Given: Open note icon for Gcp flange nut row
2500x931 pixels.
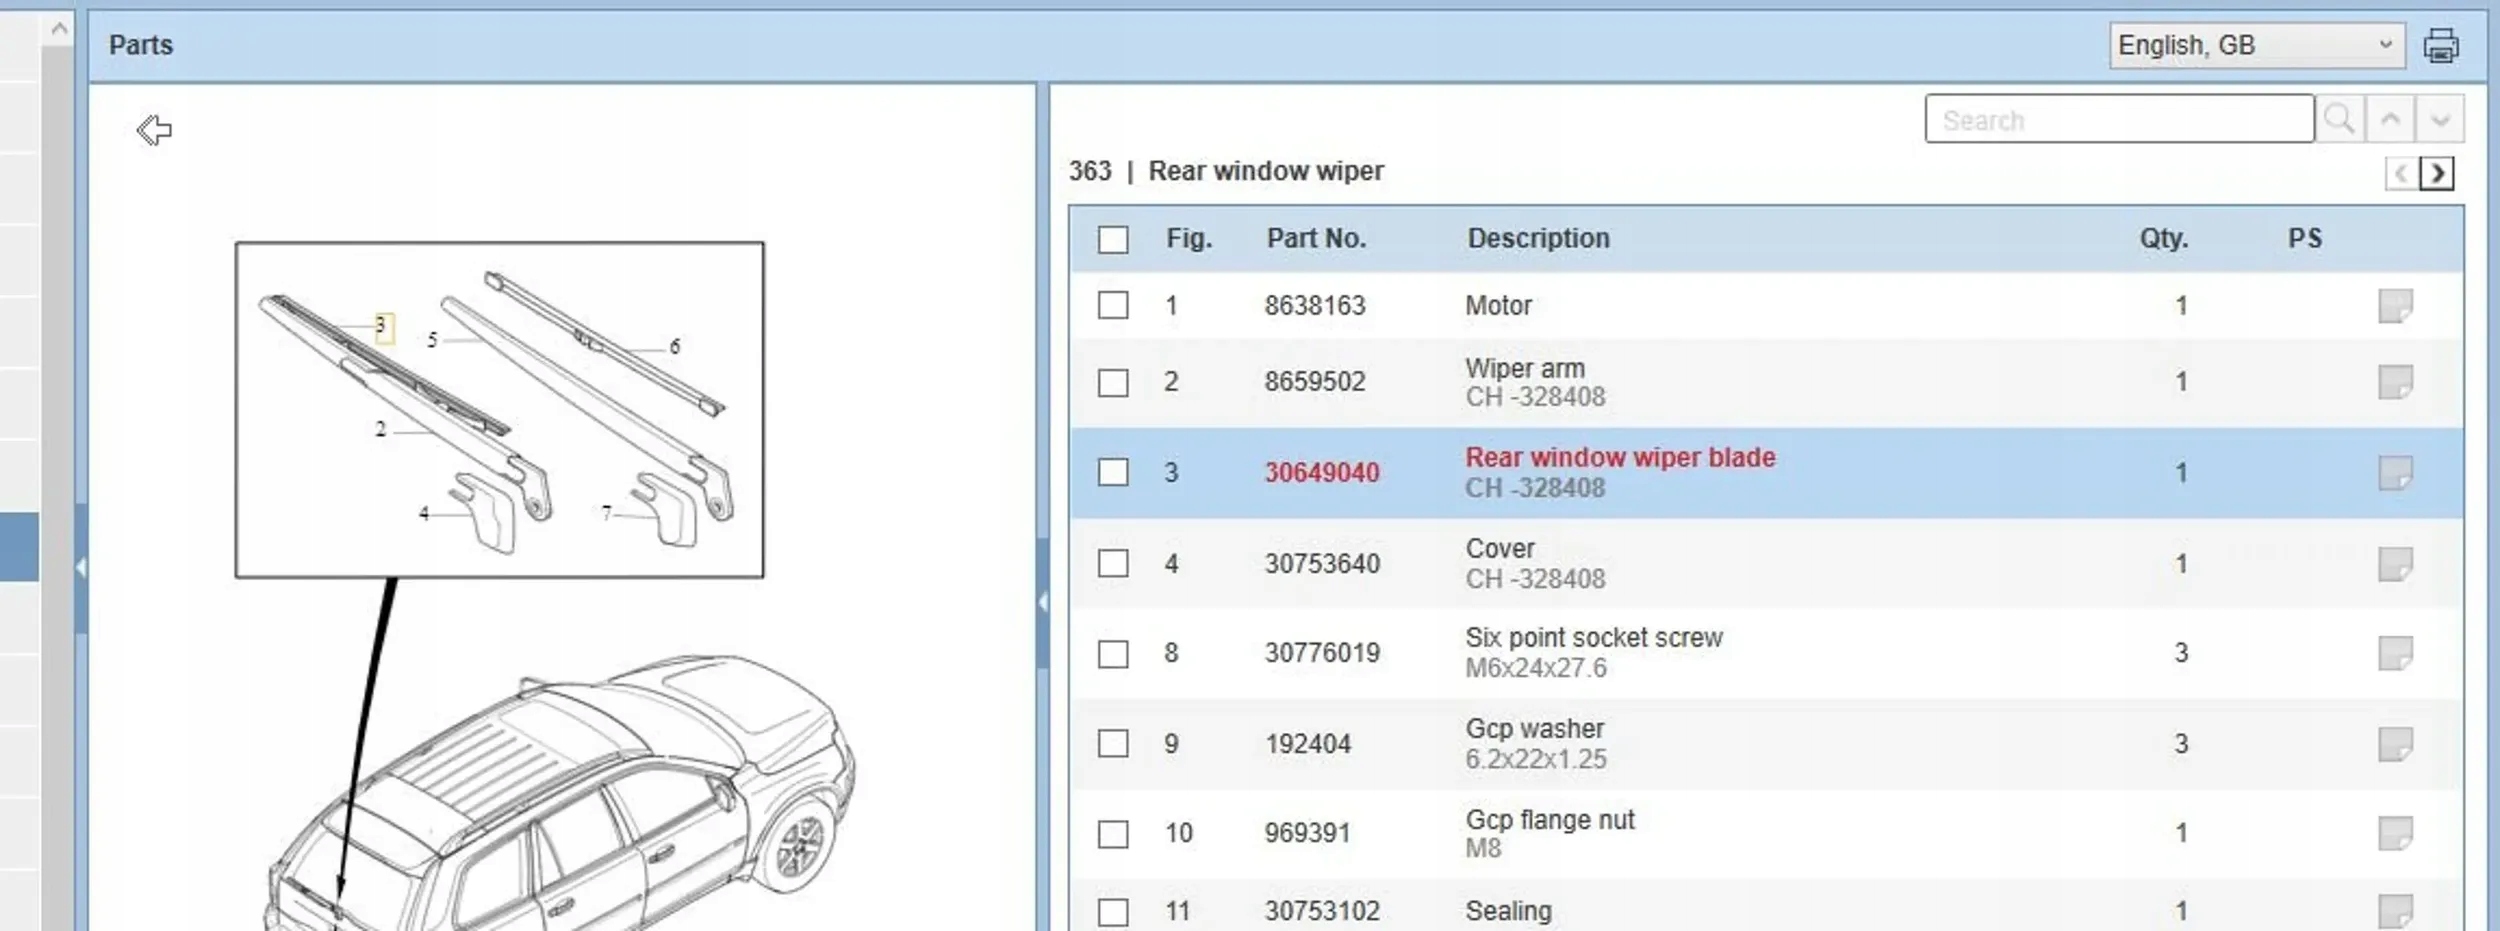Looking at the screenshot, I should point(2395,833).
